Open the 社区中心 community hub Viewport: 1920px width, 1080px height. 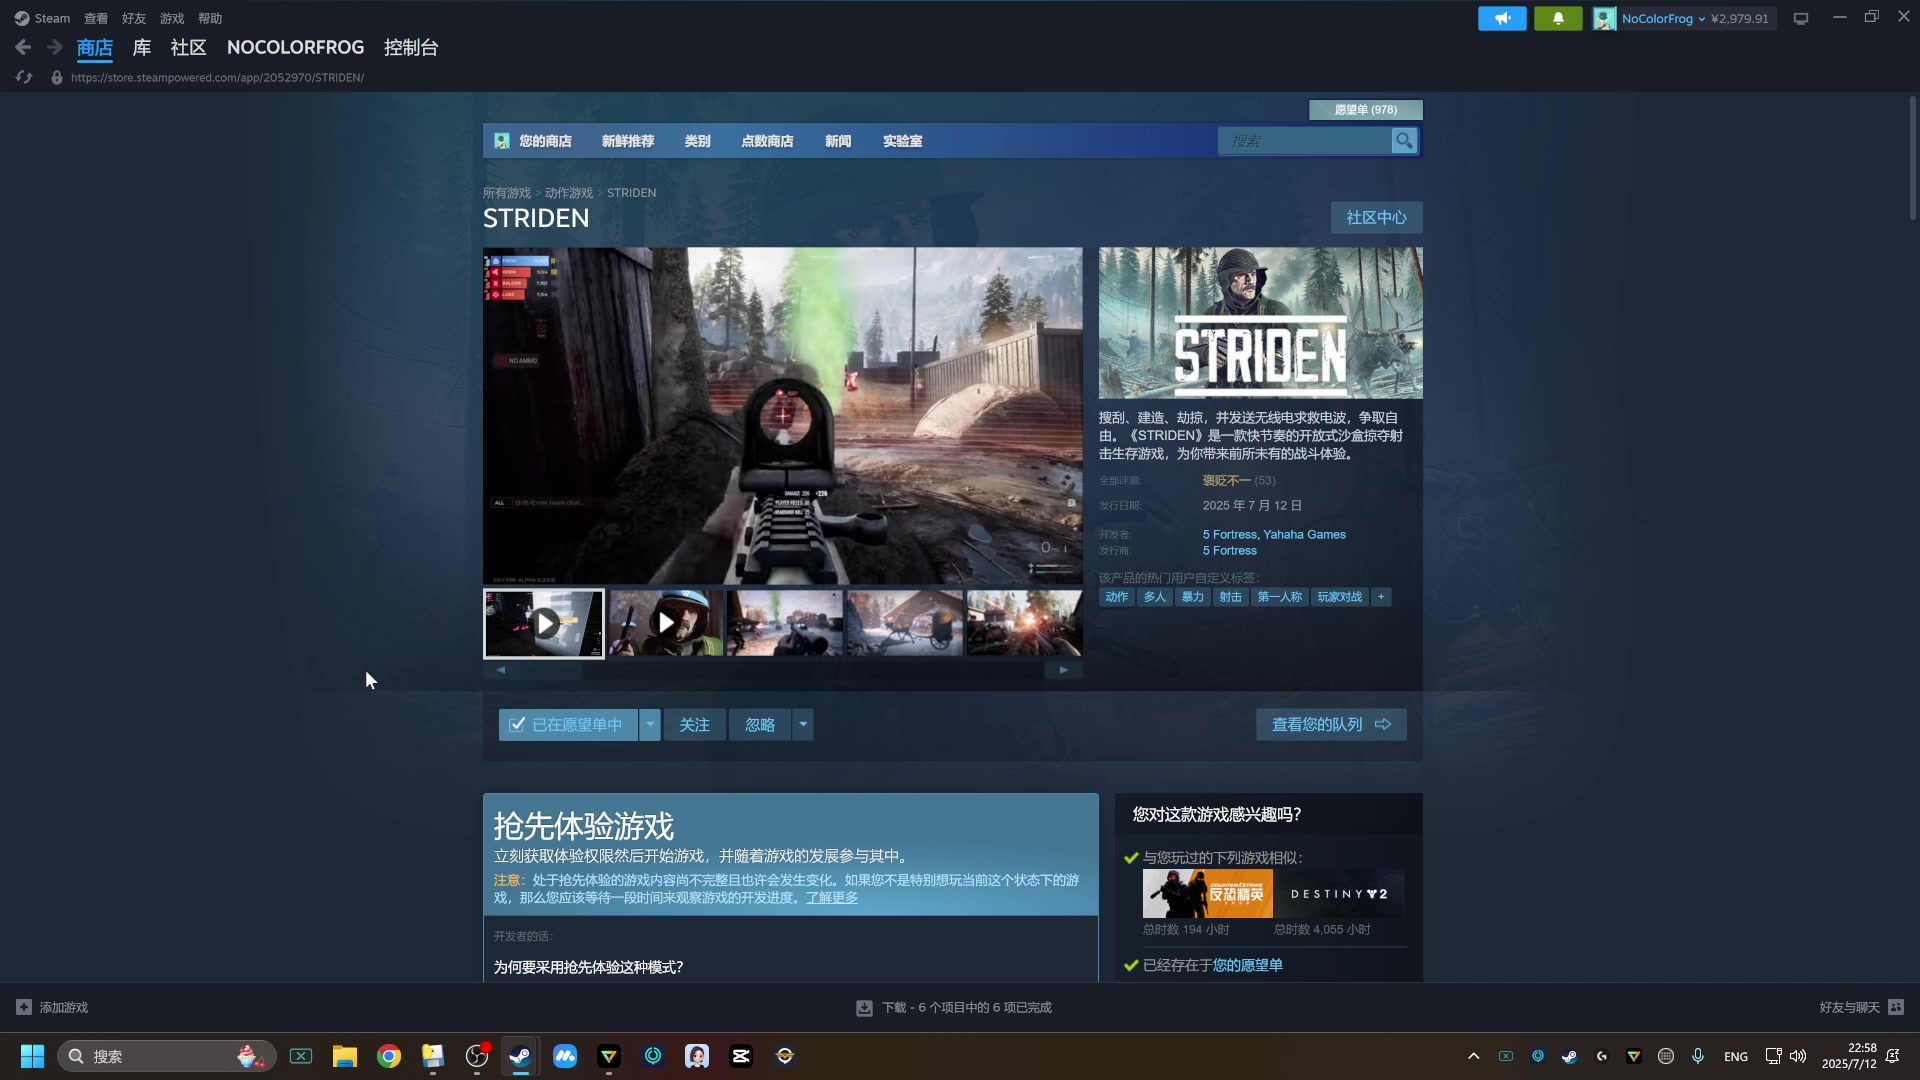(1376, 217)
